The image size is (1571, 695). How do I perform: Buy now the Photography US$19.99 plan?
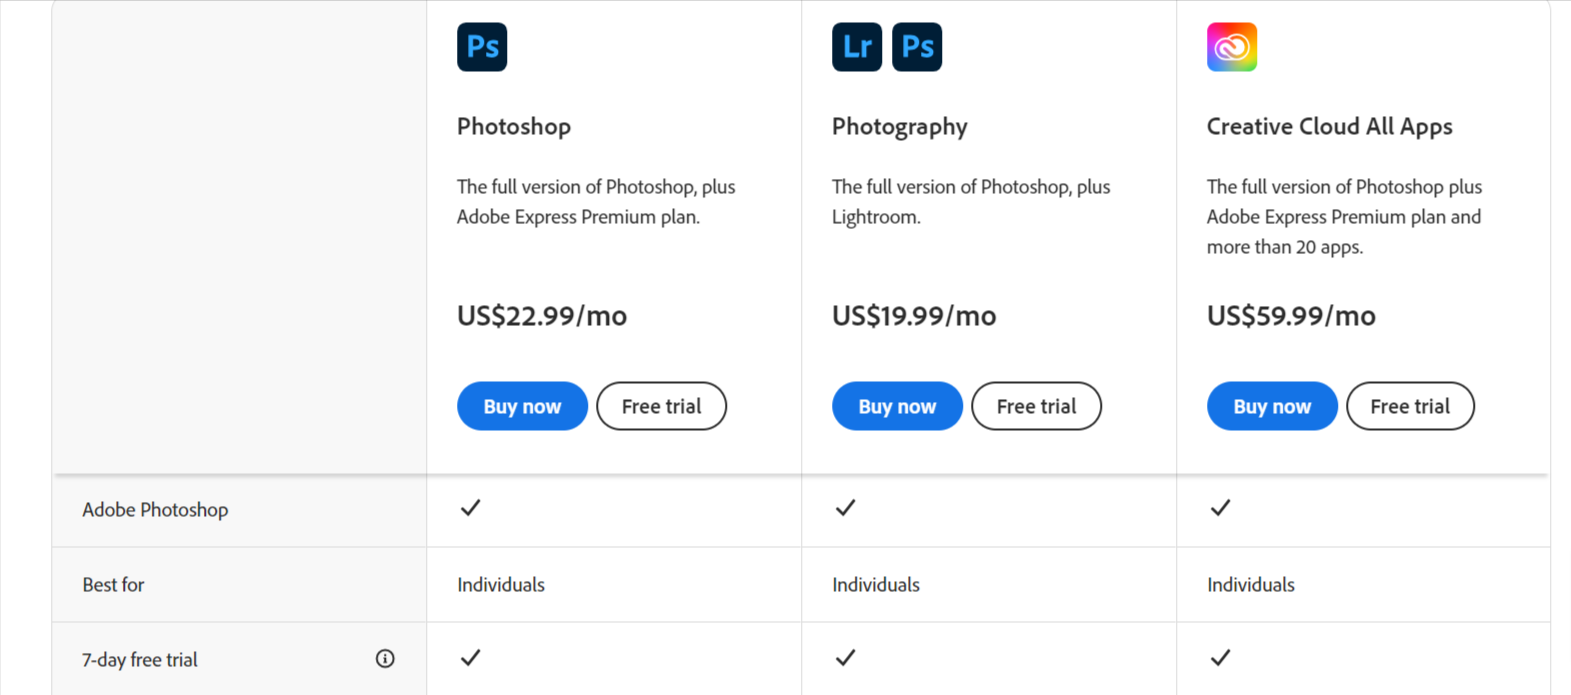(897, 406)
